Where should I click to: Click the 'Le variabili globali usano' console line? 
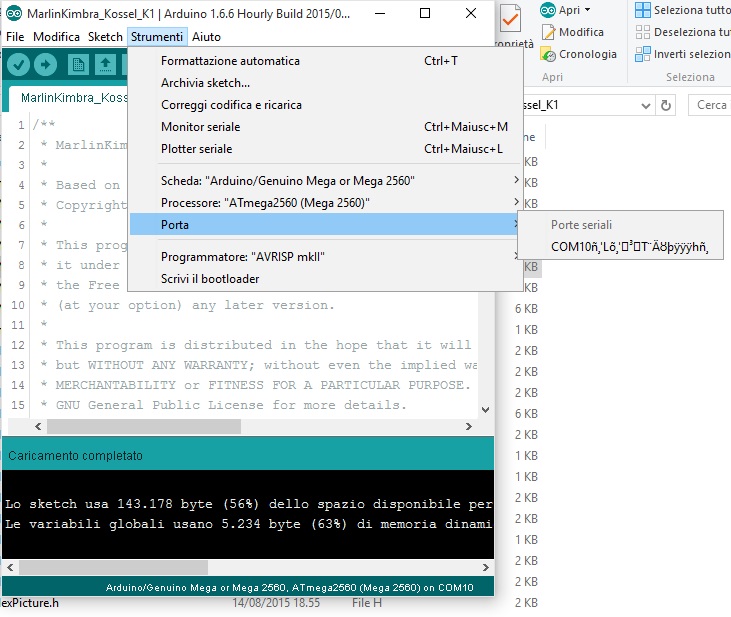tap(248, 524)
